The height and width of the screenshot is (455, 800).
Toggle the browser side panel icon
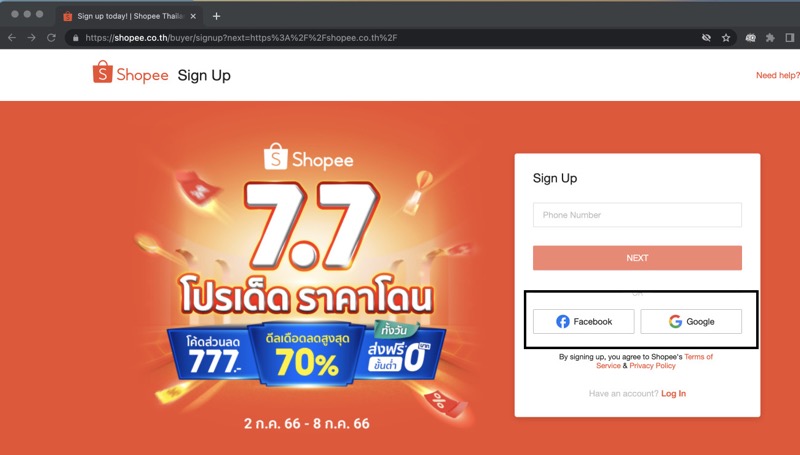point(790,38)
